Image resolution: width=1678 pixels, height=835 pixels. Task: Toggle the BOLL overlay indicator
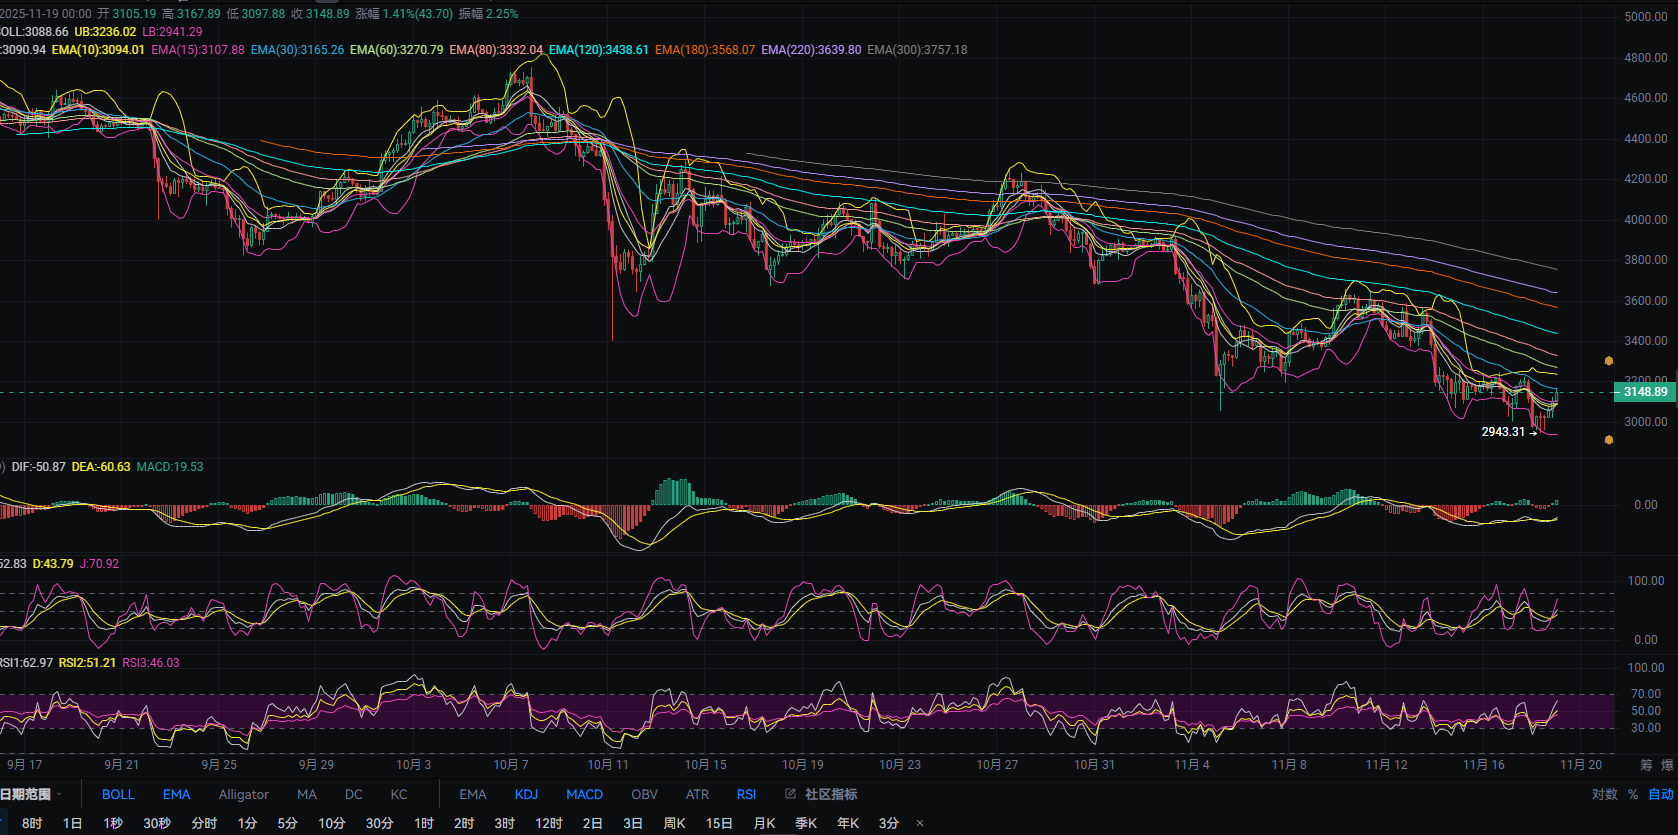tap(118, 794)
